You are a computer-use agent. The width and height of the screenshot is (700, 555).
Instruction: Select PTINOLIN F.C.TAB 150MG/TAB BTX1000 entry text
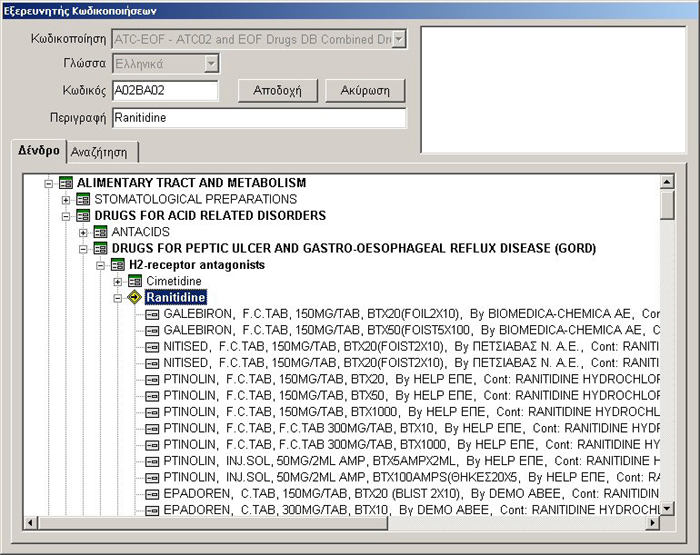click(411, 412)
